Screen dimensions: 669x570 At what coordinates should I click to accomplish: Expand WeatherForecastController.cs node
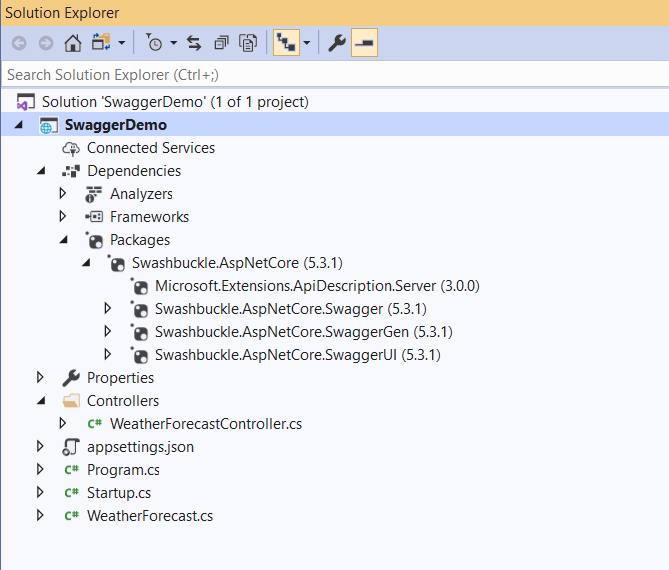(63, 424)
